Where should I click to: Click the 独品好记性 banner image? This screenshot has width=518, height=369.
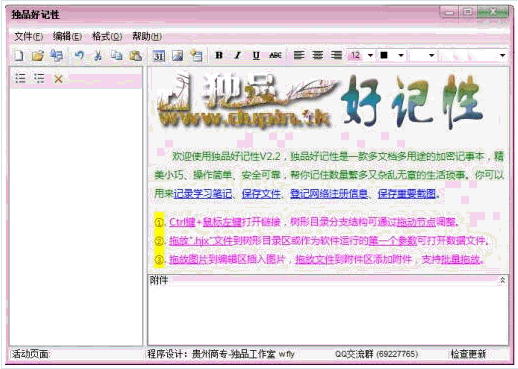pyautogui.click(x=320, y=101)
